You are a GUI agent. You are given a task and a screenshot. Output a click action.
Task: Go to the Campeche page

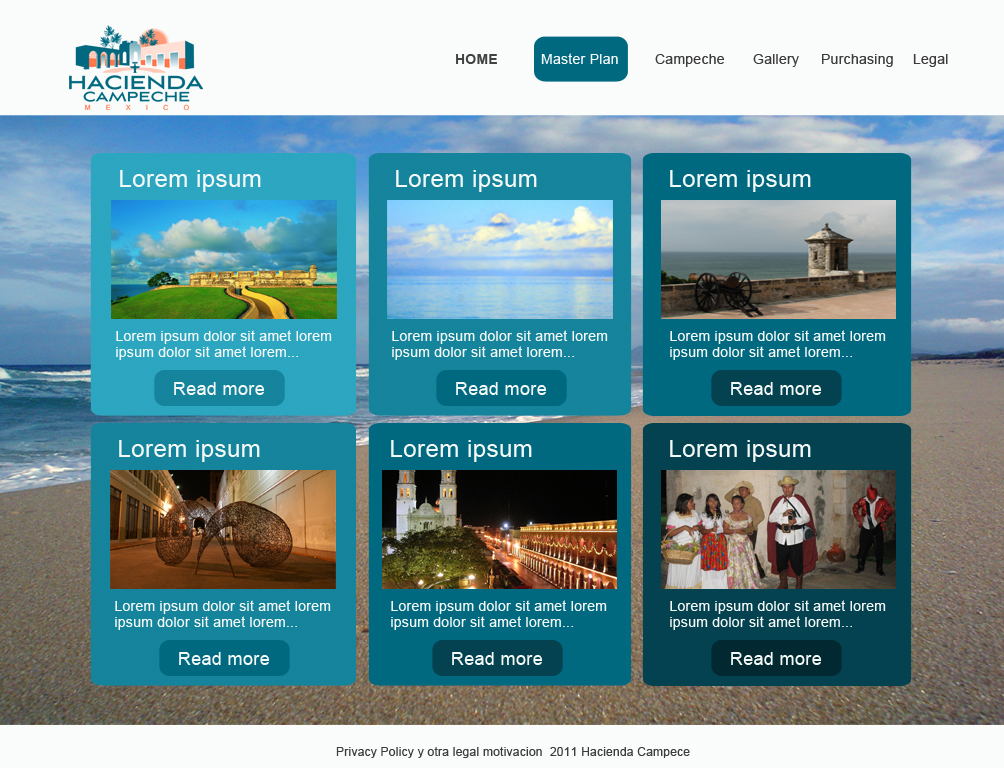point(689,59)
